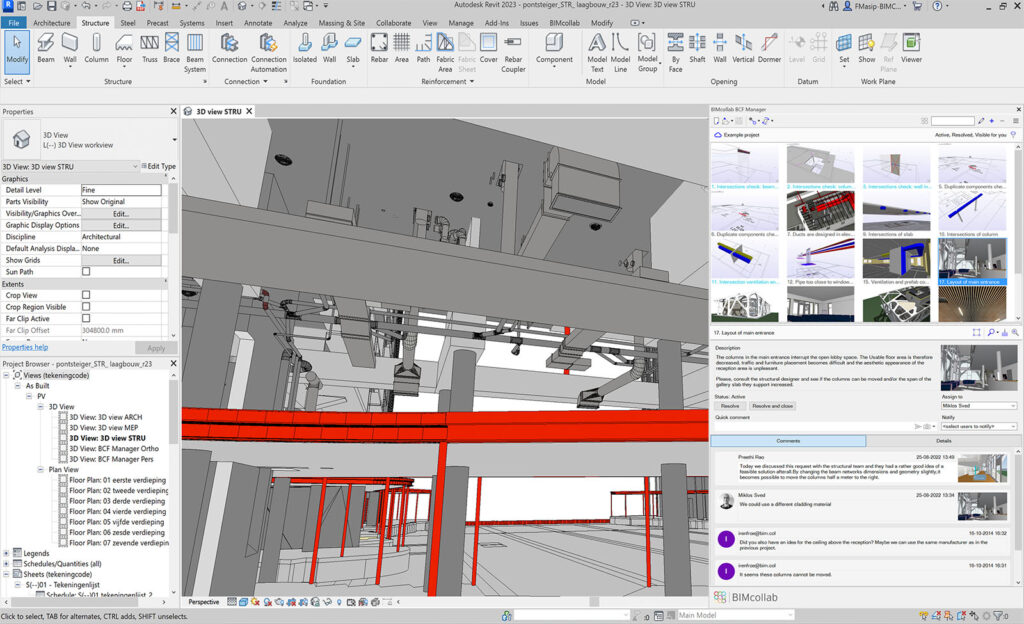Open the Architecture ribbon tab

point(52,23)
